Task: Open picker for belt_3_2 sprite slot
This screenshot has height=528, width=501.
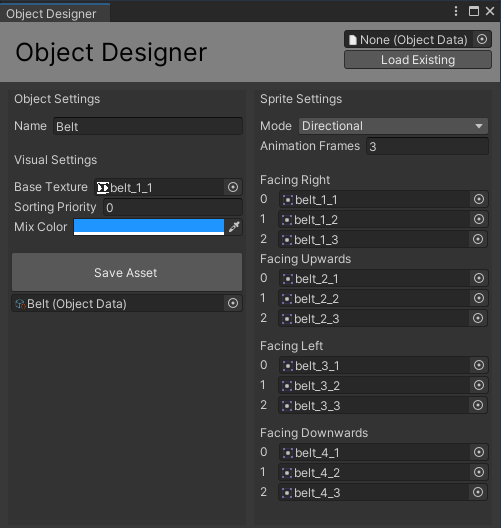Action: tap(478, 385)
